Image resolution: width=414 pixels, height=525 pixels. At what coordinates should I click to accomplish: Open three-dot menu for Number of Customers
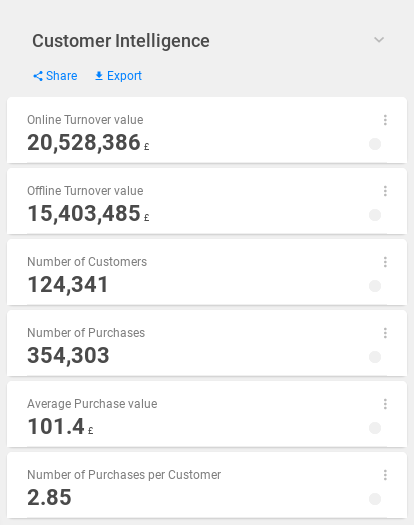point(385,262)
